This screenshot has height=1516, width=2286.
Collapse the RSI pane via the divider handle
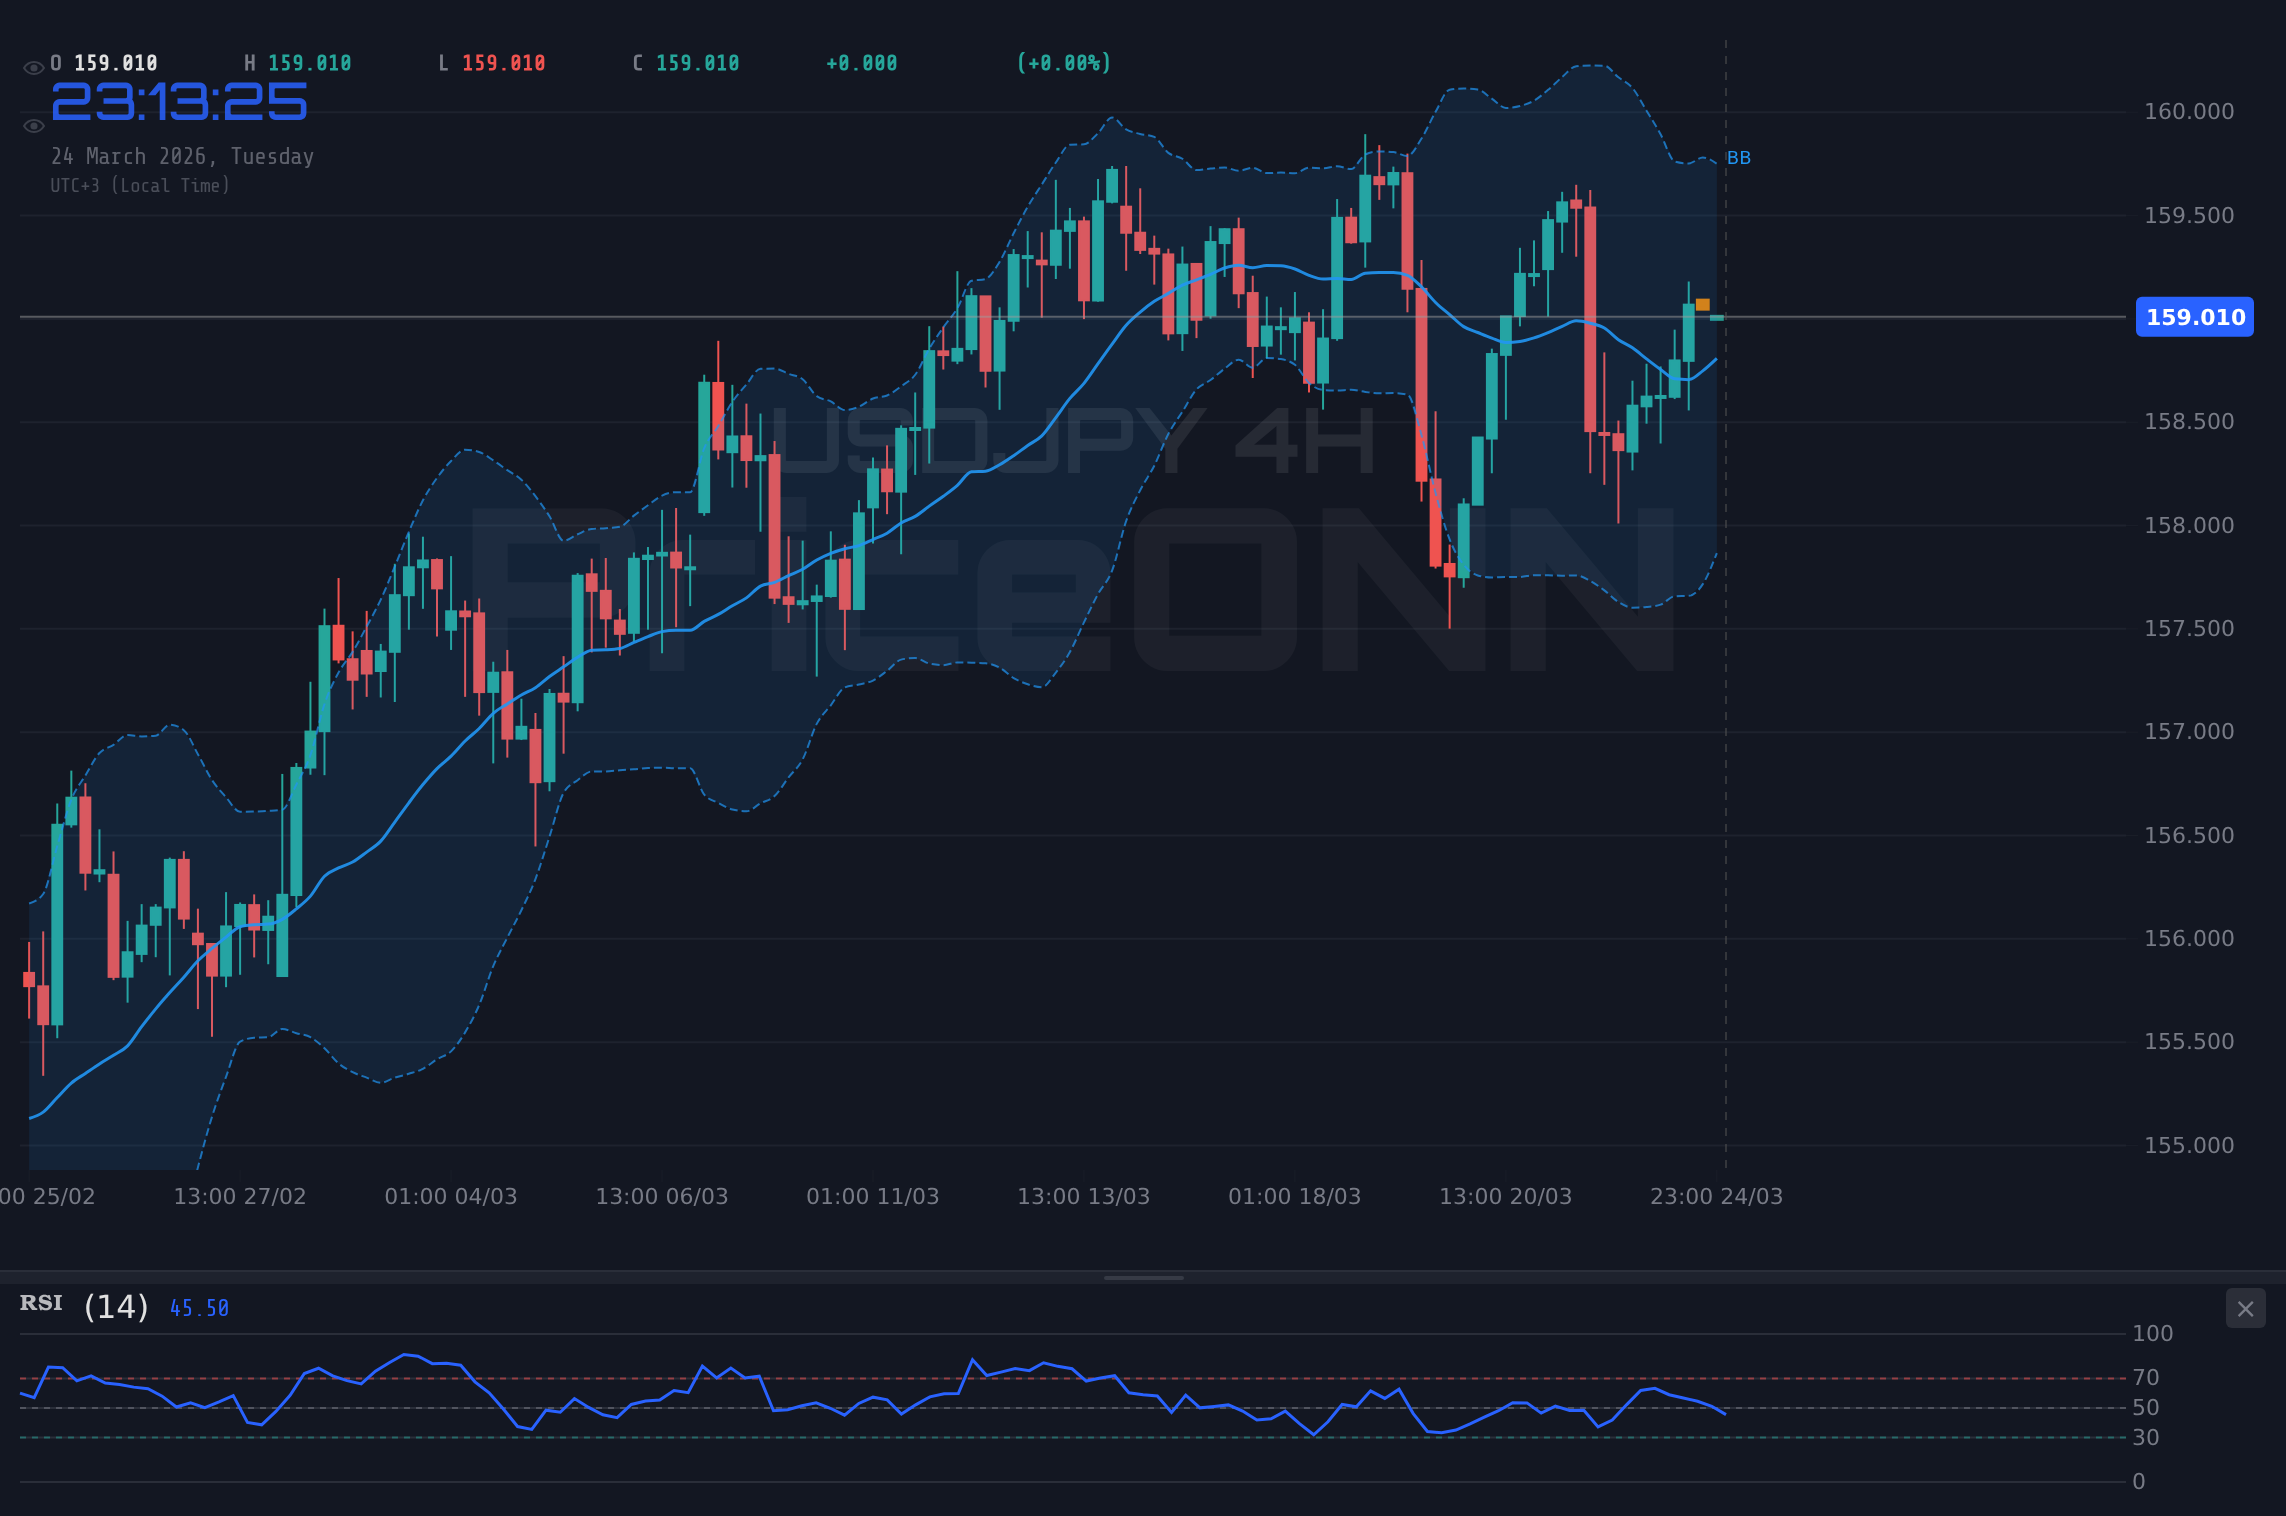click(x=1143, y=1276)
